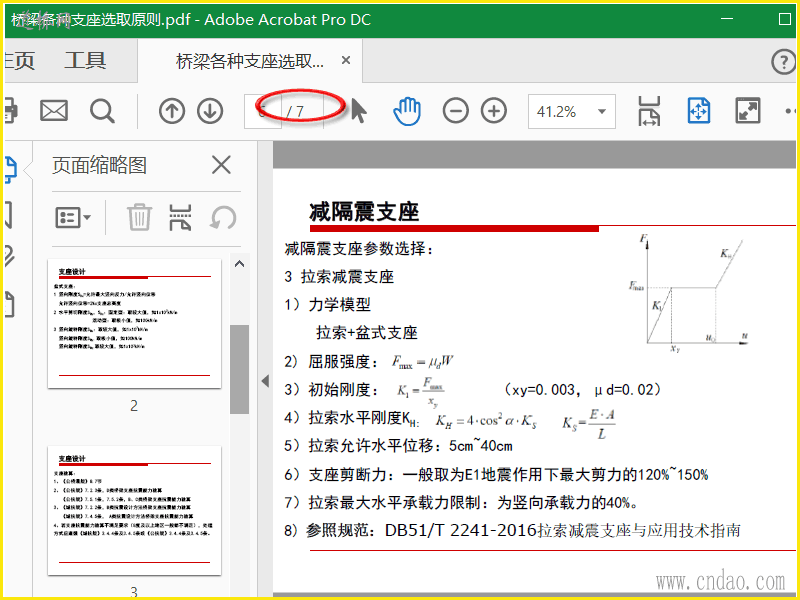Click the fit width scrolling icon

[x=649, y=111]
